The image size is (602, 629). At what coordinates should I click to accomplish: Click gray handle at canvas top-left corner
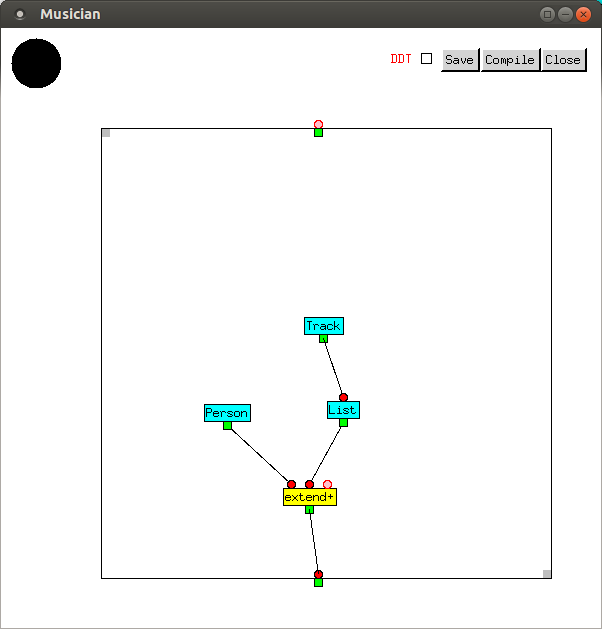tap(106, 133)
